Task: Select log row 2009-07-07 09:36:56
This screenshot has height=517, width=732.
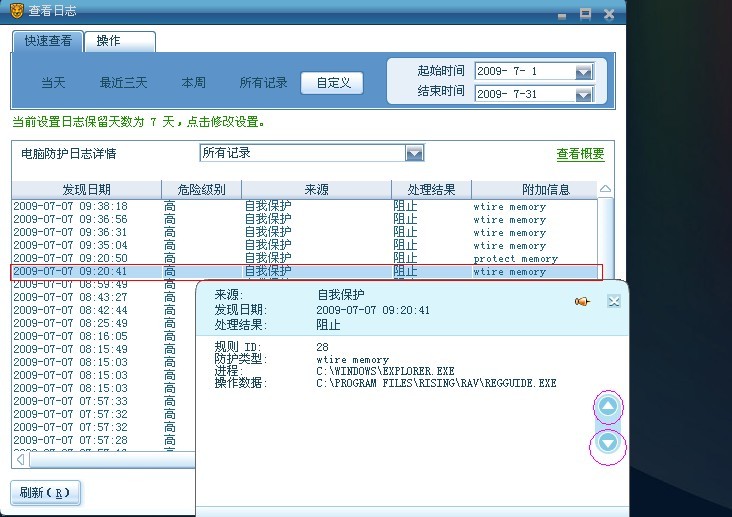Action: pos(304,220)
